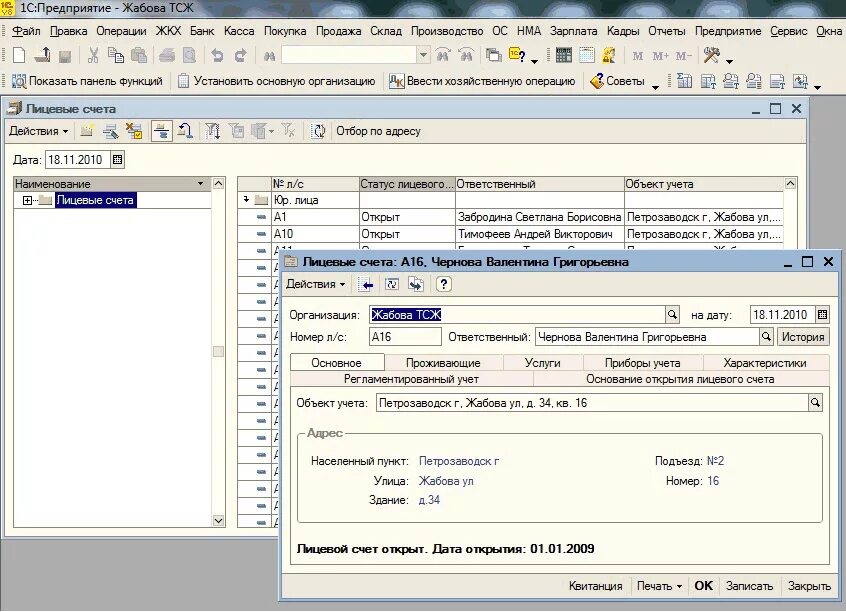
Task: Click the 1C help question mark icon
Action: coord(517,55)
